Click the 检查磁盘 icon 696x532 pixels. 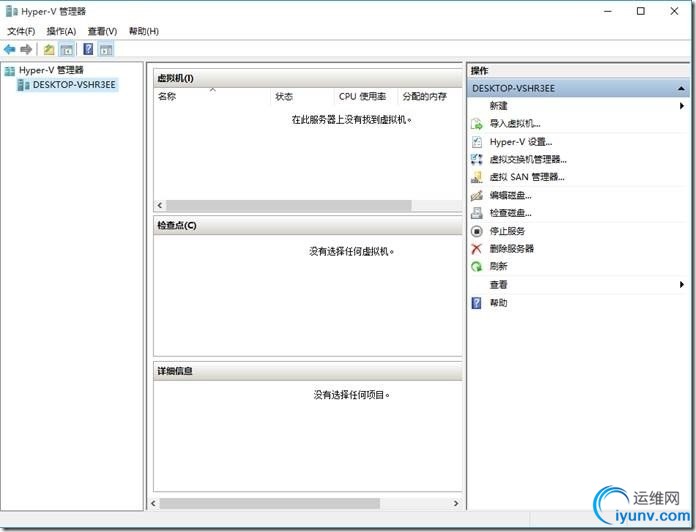pyautogui.click(x=476, y=213)
